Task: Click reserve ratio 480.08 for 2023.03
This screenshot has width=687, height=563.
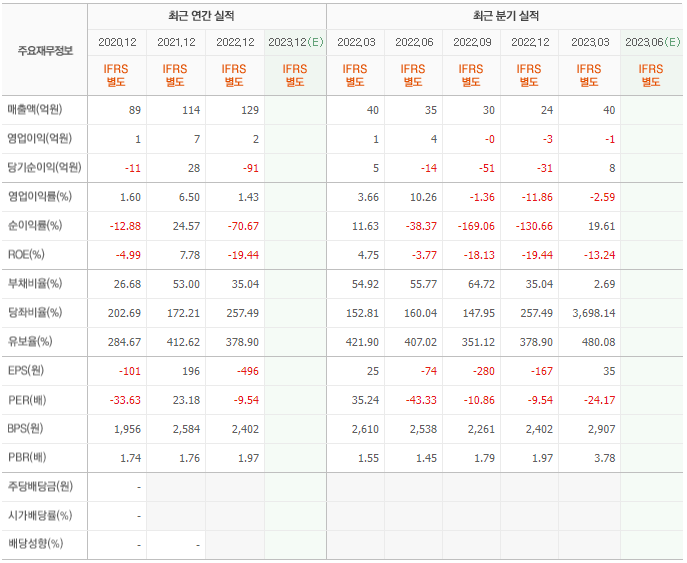Action: [x=598, y=342]
